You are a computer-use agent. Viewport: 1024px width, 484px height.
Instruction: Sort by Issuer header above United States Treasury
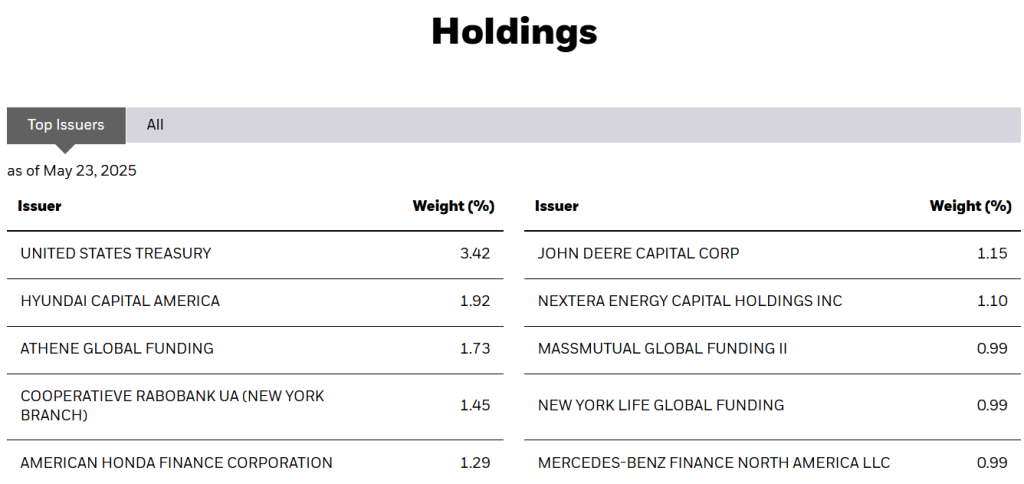click(x=40, y=206)
